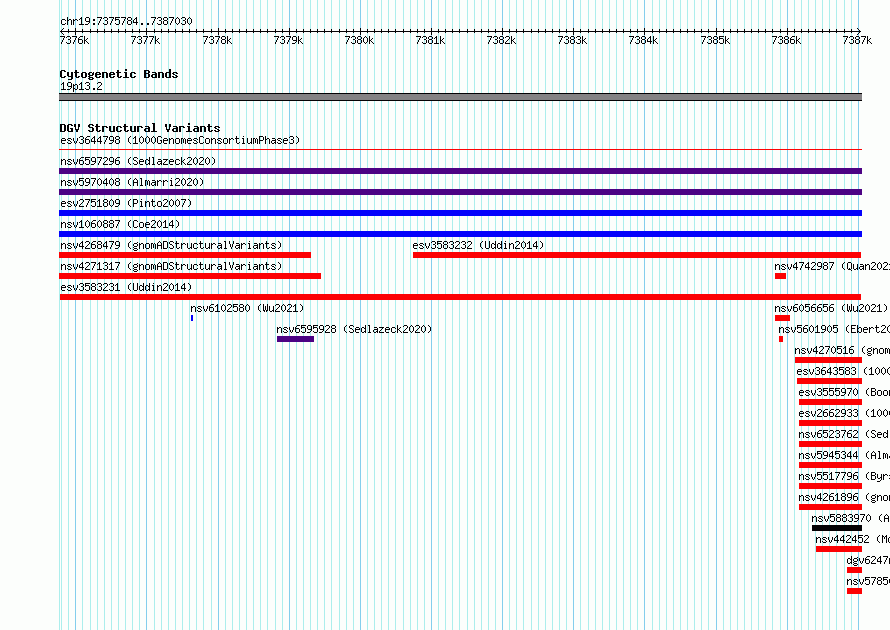Click the red esv3643583 variant bar
This screenshot has width=890, height=630.
click(829, 381)
